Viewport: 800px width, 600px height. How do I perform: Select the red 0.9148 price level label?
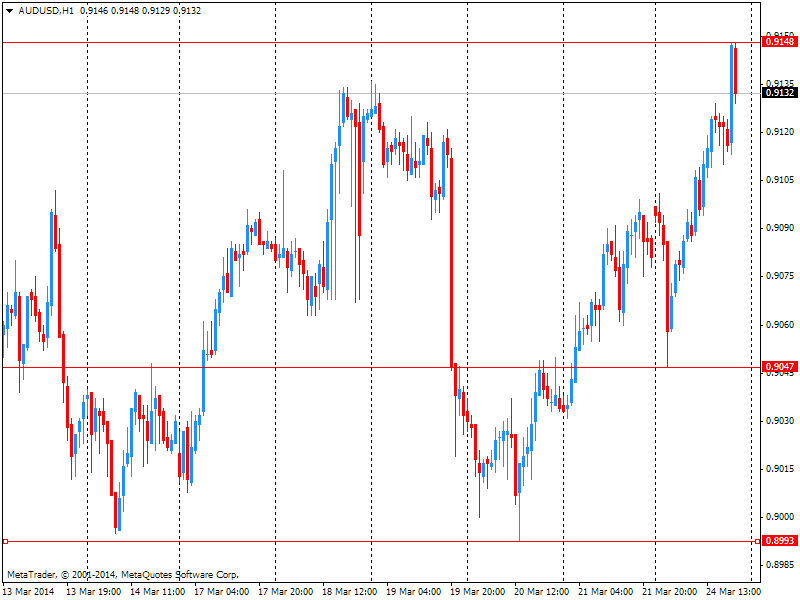pyautogui.click(x=780, y=42)
